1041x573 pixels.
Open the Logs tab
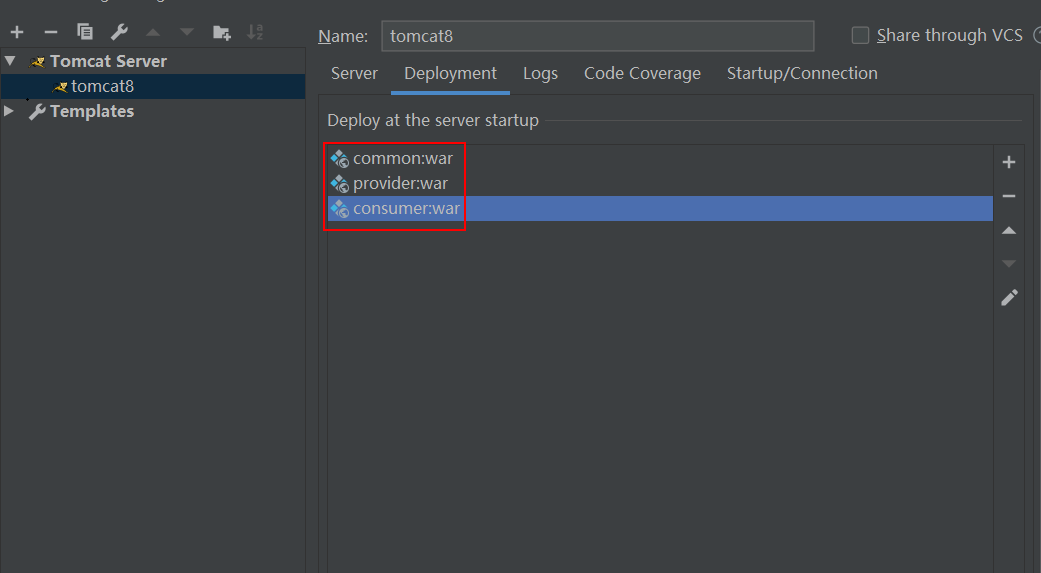point(540,73)
